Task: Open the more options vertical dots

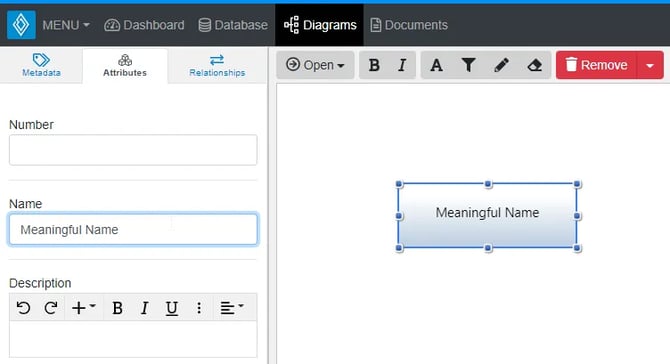Action: click(199, 308)
